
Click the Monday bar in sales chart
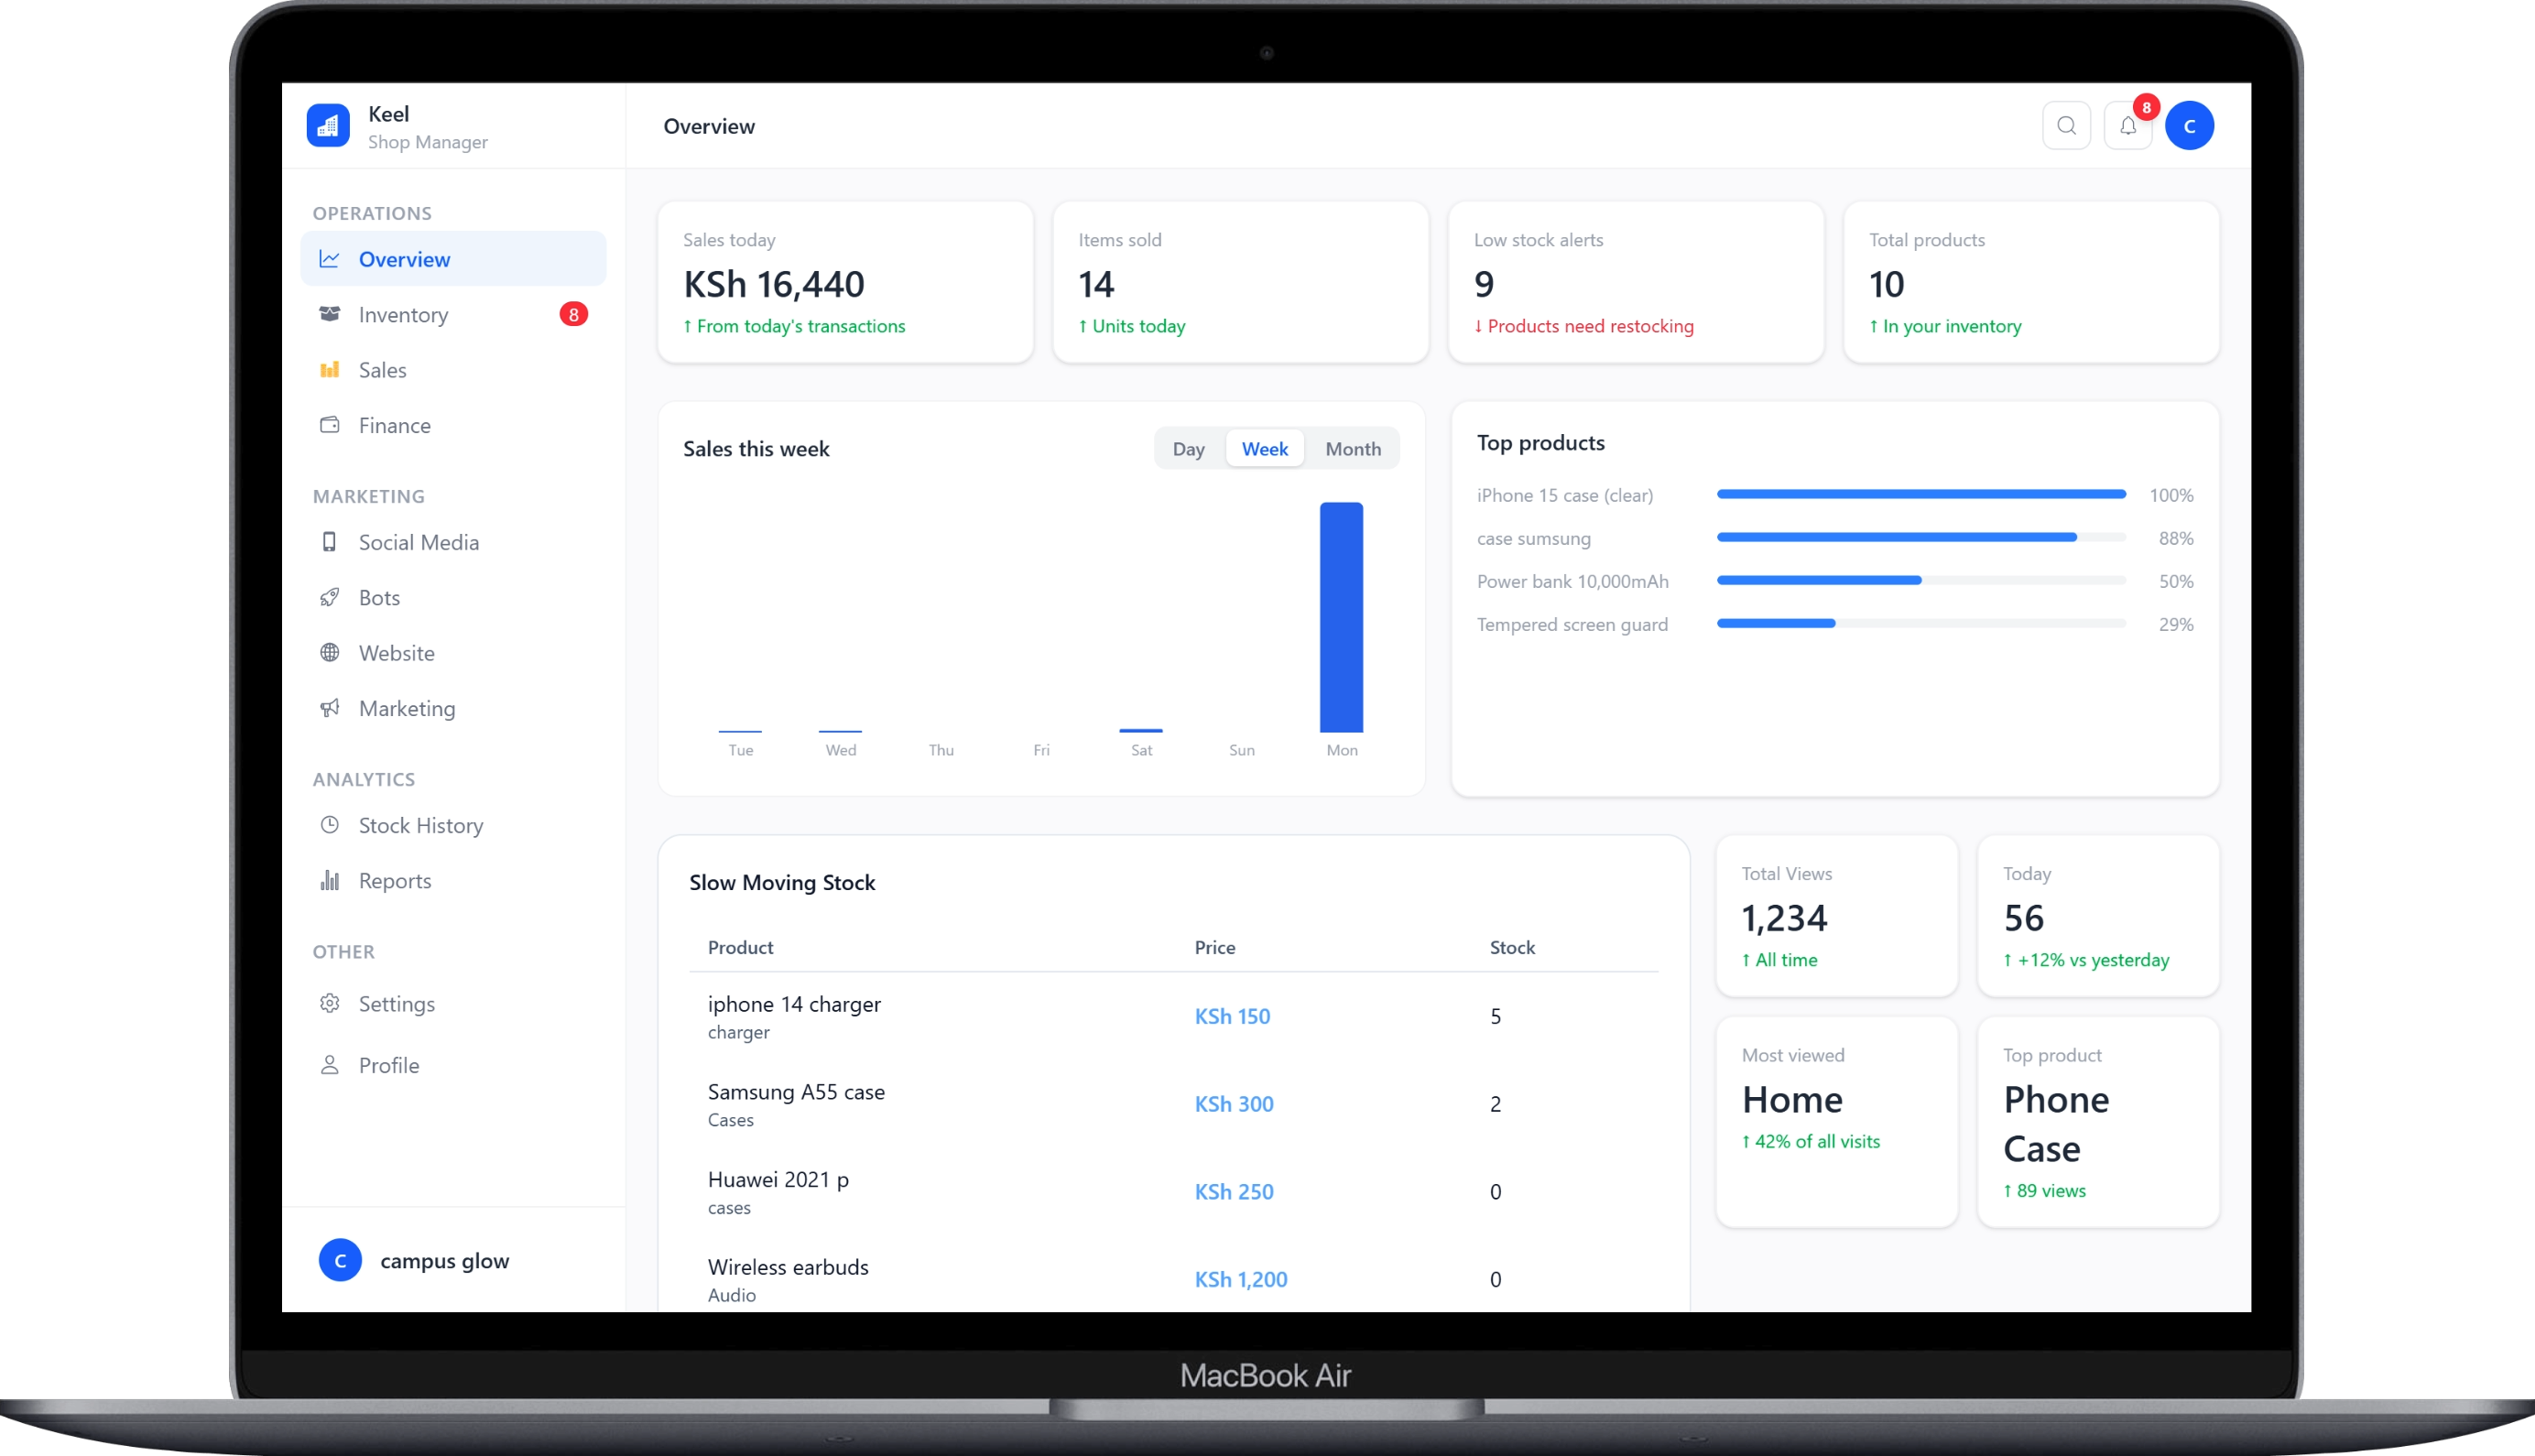(1341, 617)
